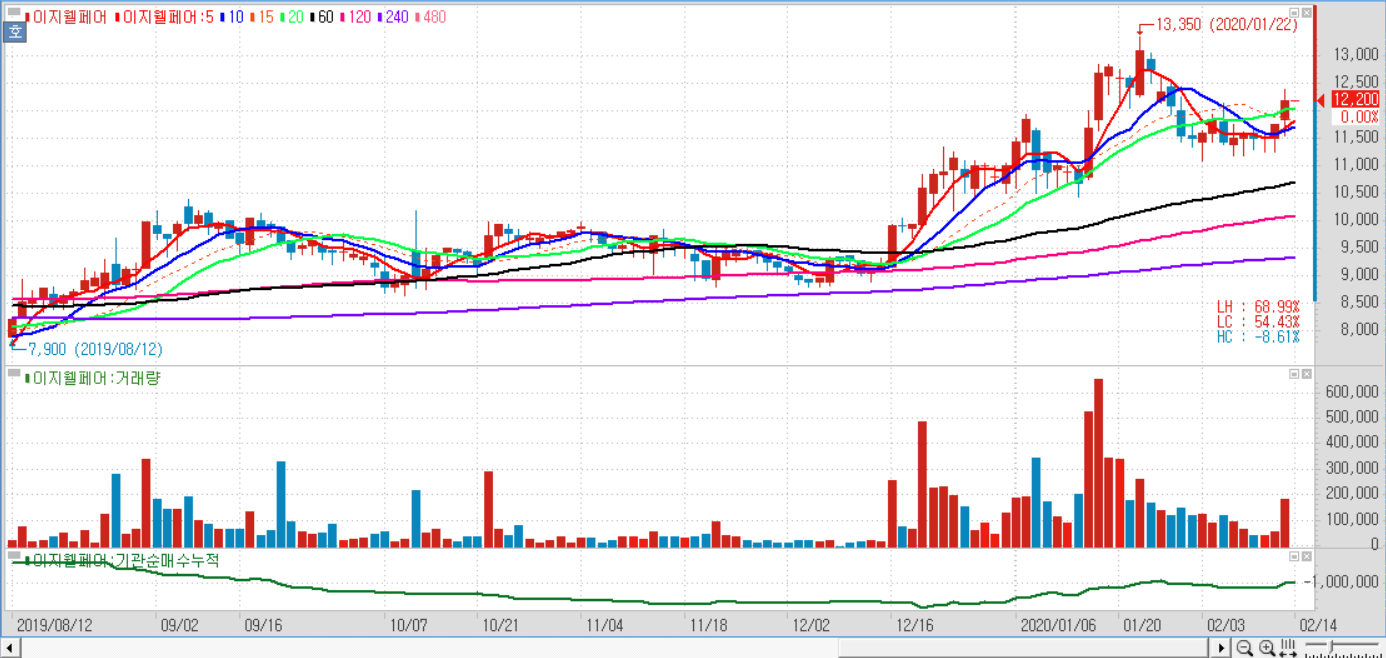Click the 10/21 date axis label
Image resolution: width=1386 pixels, height=658 pixels.
pos(499,625)
